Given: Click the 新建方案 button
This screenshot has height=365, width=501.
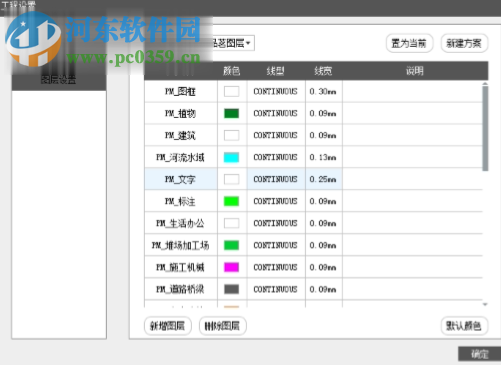Looking at the screenshot, I should tap(464, 43).
